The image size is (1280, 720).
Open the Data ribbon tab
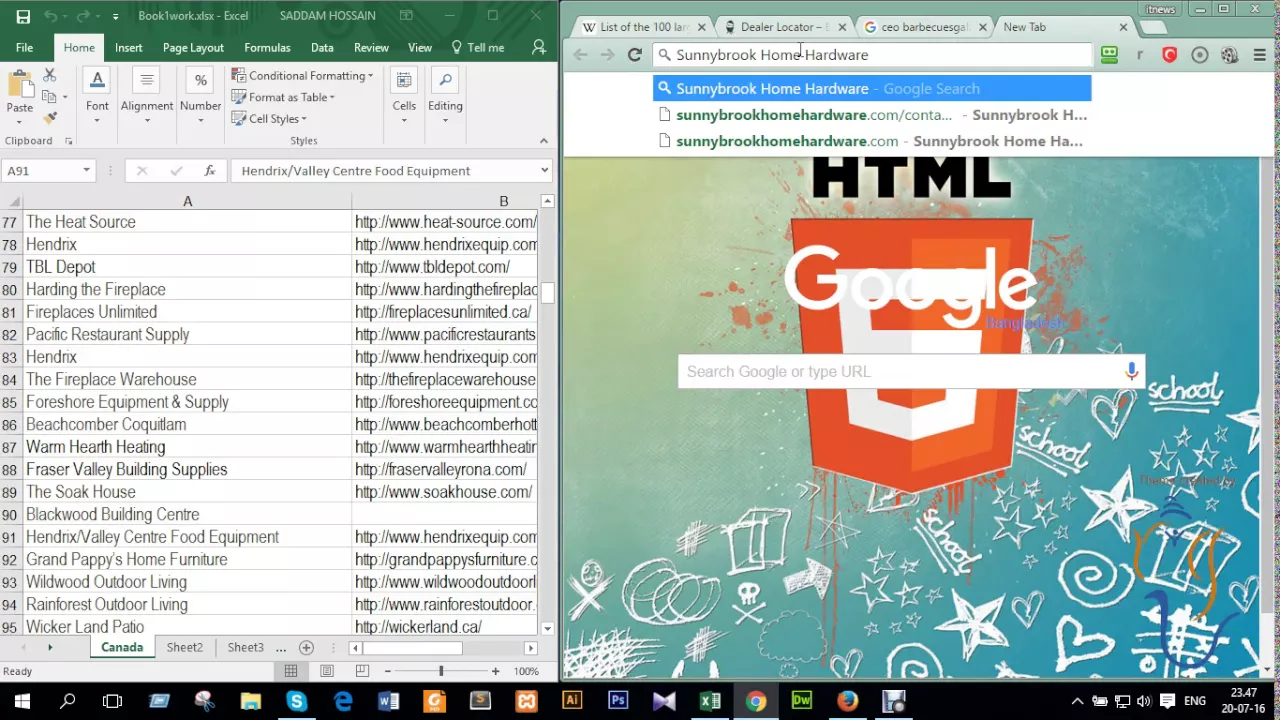(x=322, y=47)
